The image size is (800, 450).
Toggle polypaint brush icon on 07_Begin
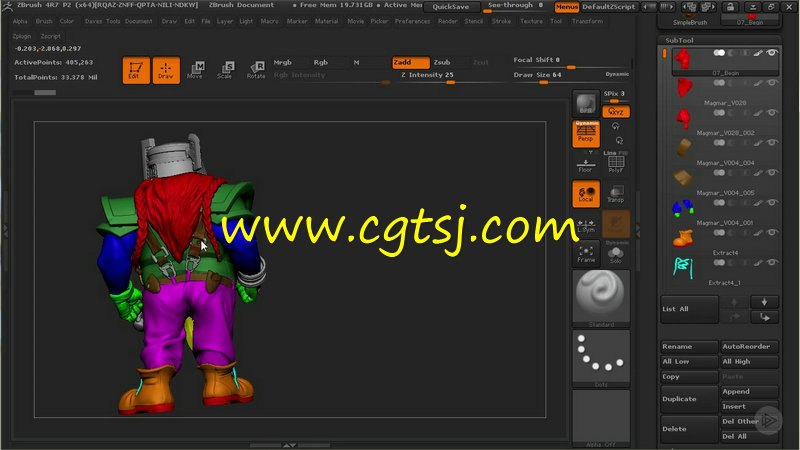(x=758, y=53)
